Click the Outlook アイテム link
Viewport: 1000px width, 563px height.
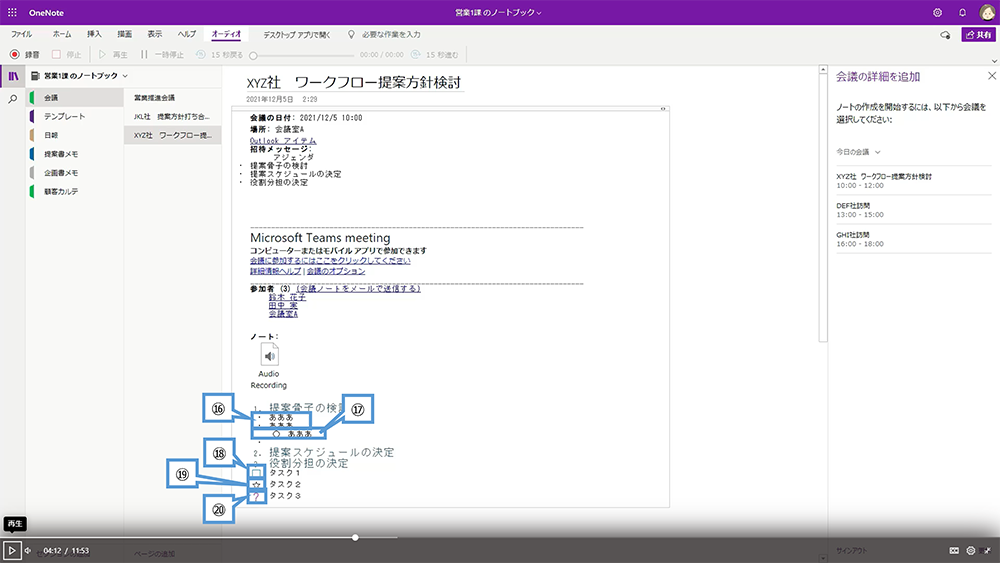pyautogui.click(x=283, y=140)
